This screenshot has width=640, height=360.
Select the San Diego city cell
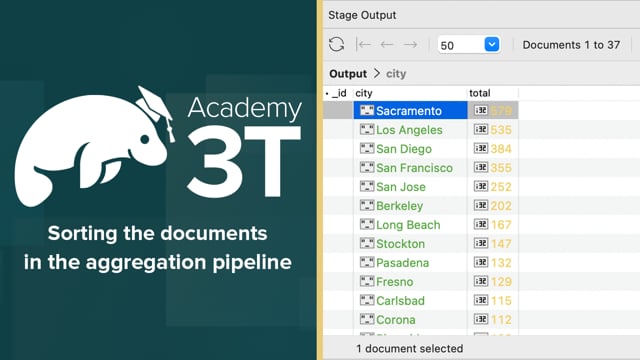[410, 149]
